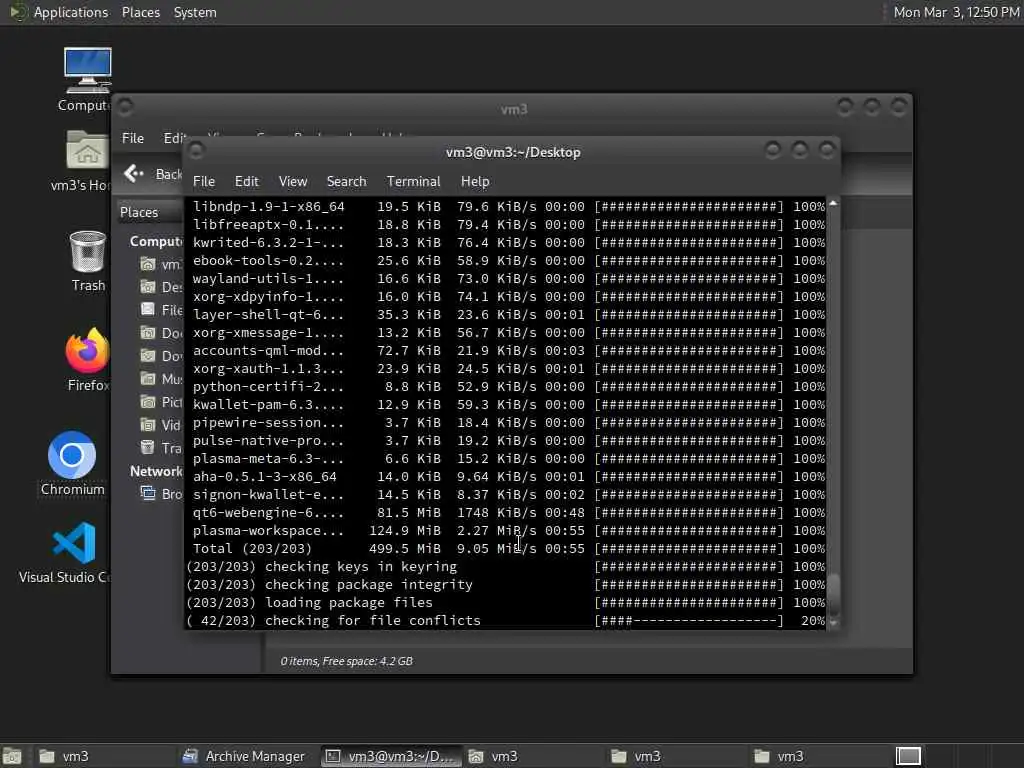Click the python-certifi download line
This screenshot has width=1024, height=768.
tap(508, 387)
